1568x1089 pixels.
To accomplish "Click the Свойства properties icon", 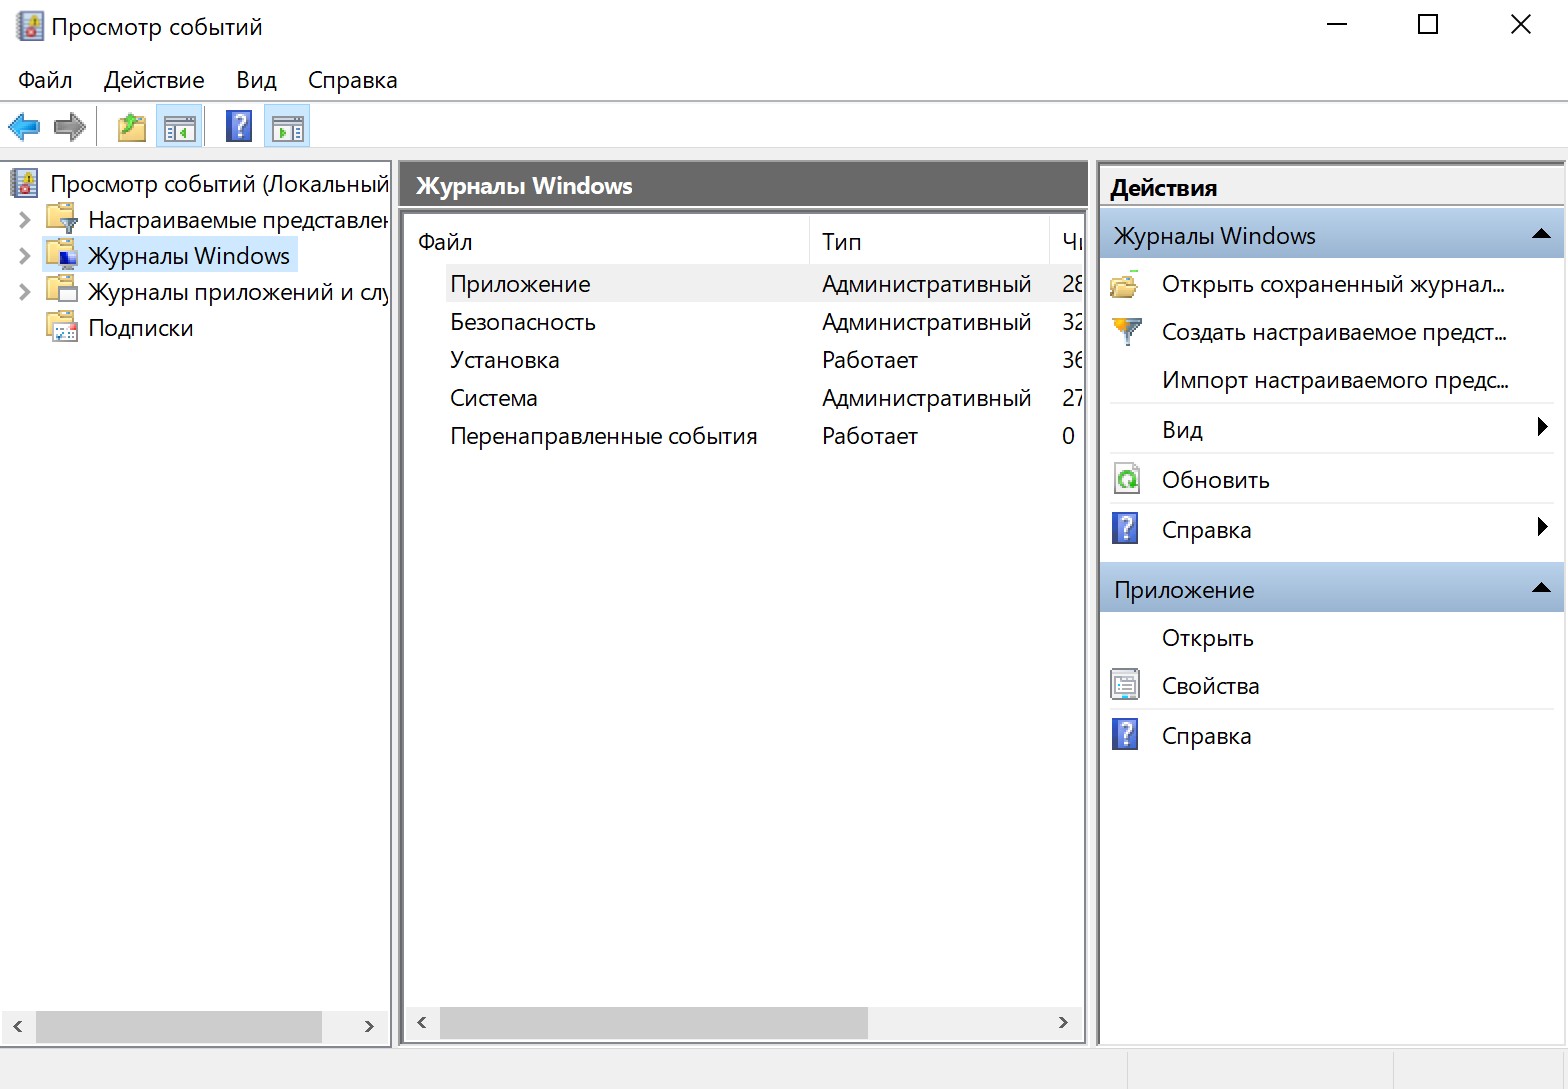I will coord(1125,685).
